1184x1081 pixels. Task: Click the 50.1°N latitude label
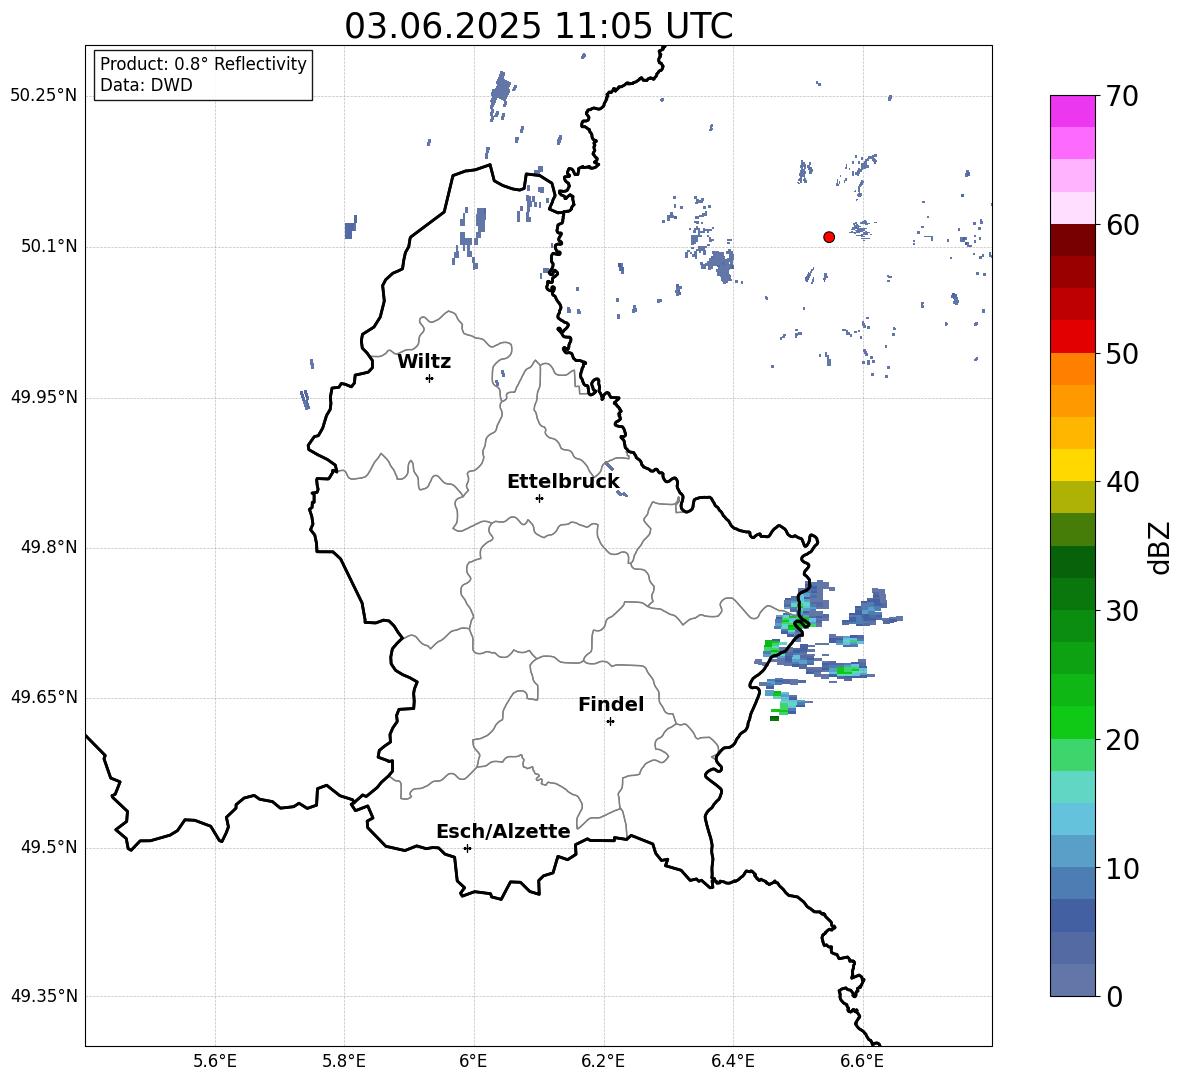point(50,247)
